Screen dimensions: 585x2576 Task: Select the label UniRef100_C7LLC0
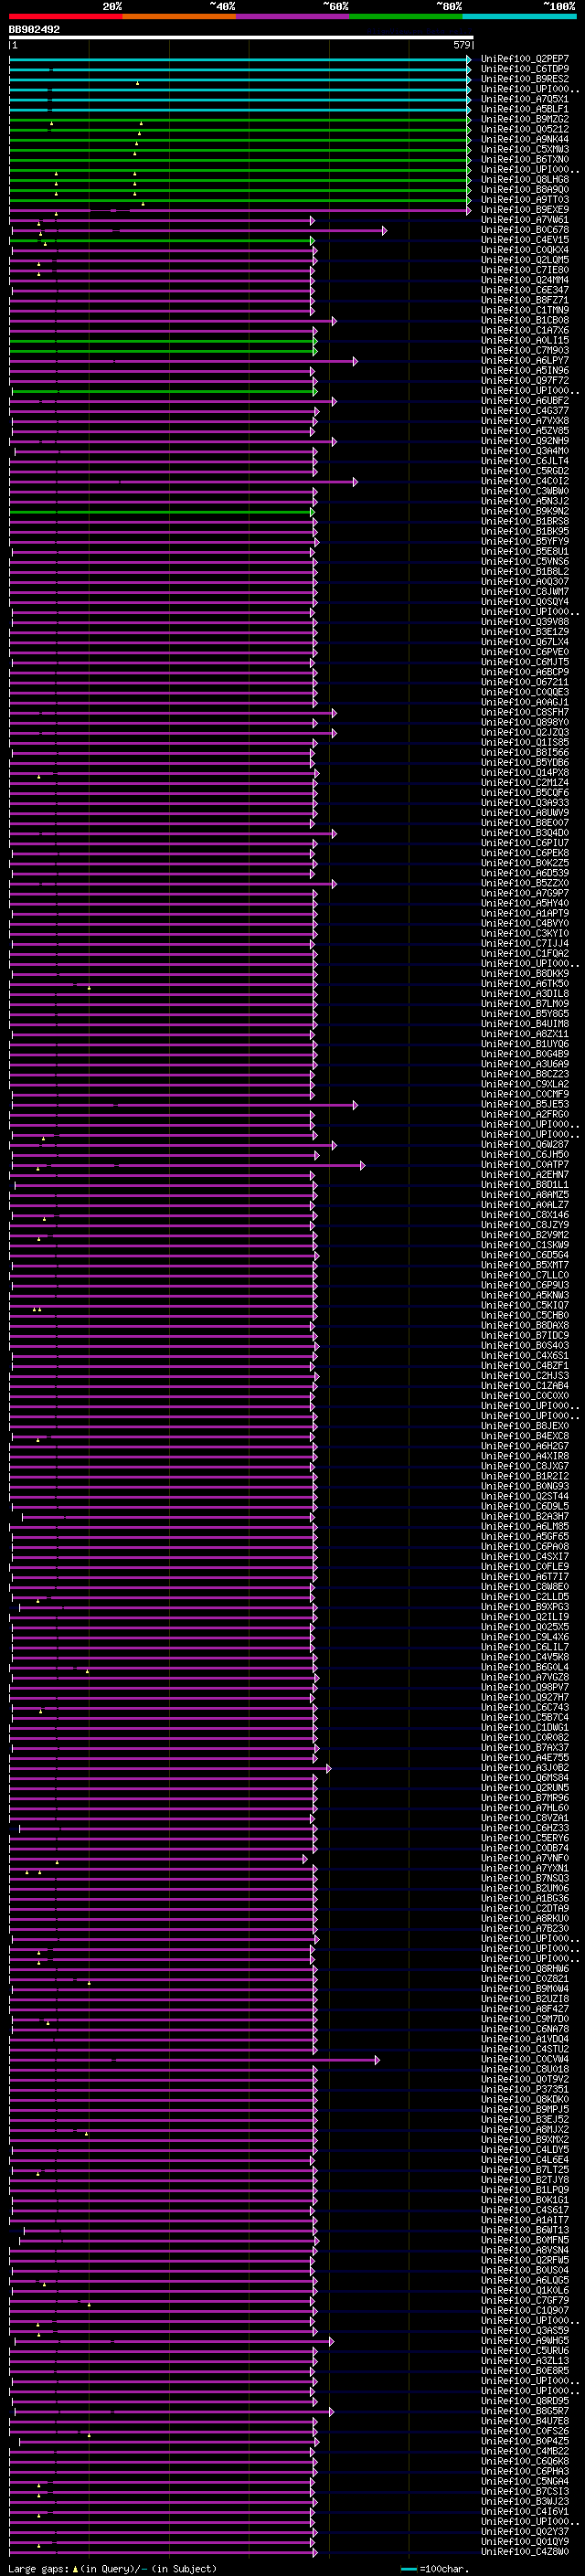point(524,1275)
